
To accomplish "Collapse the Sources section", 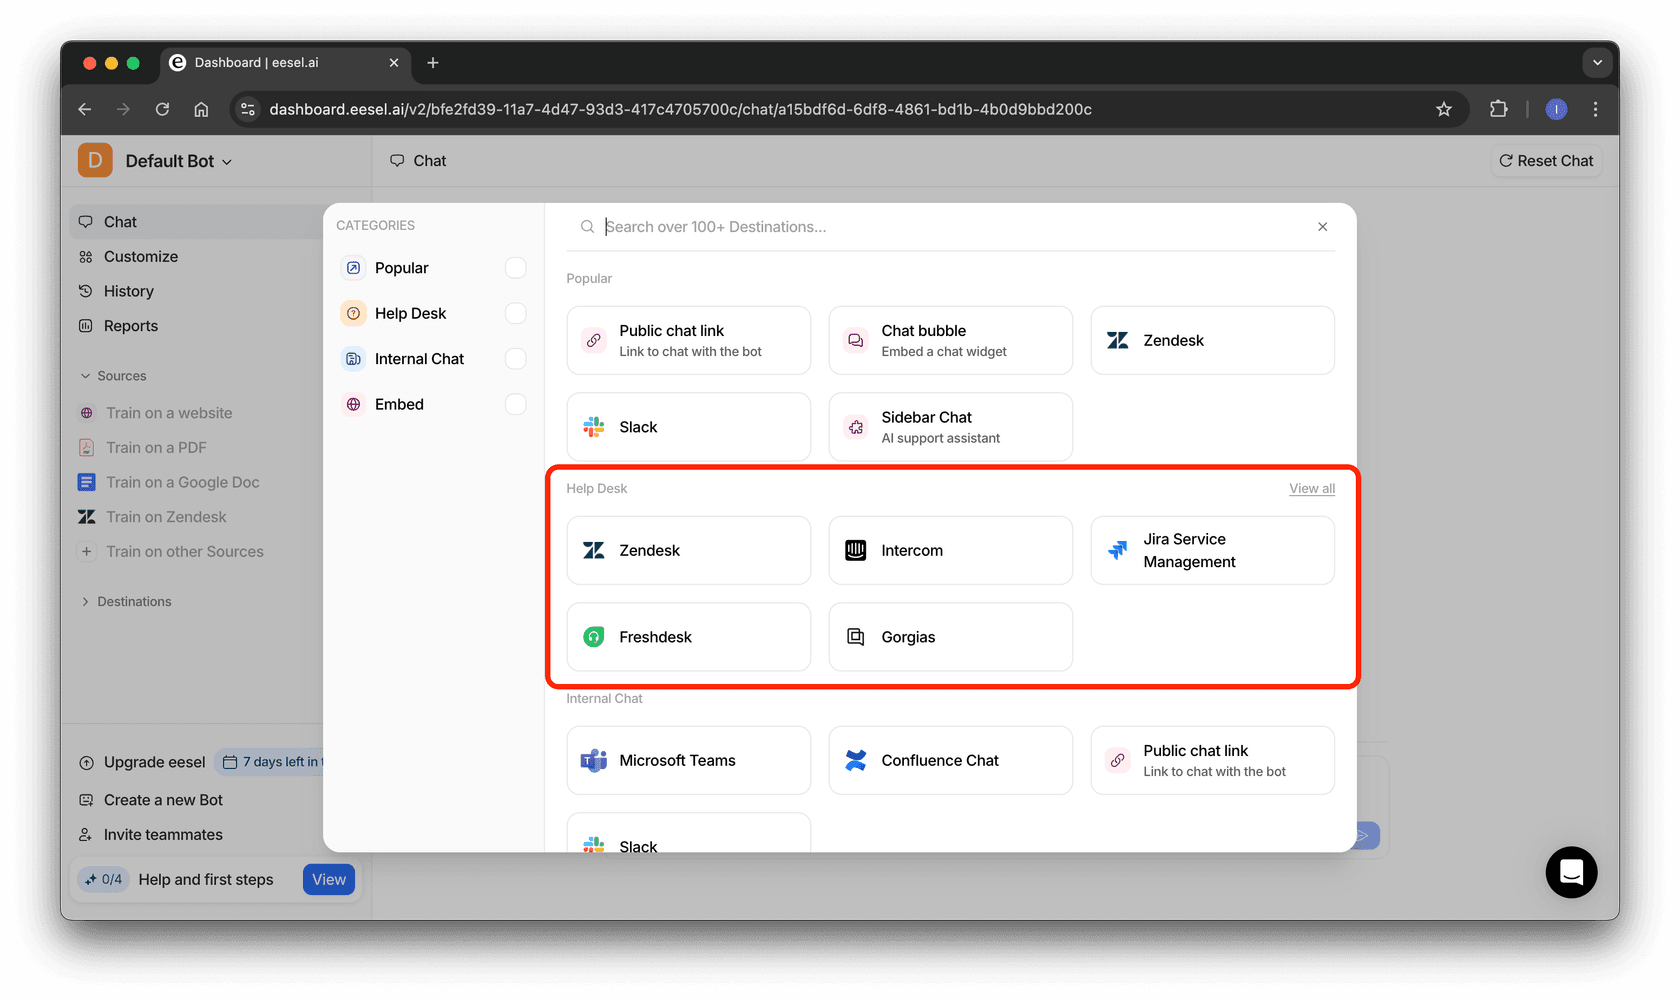I will (113, 376).
